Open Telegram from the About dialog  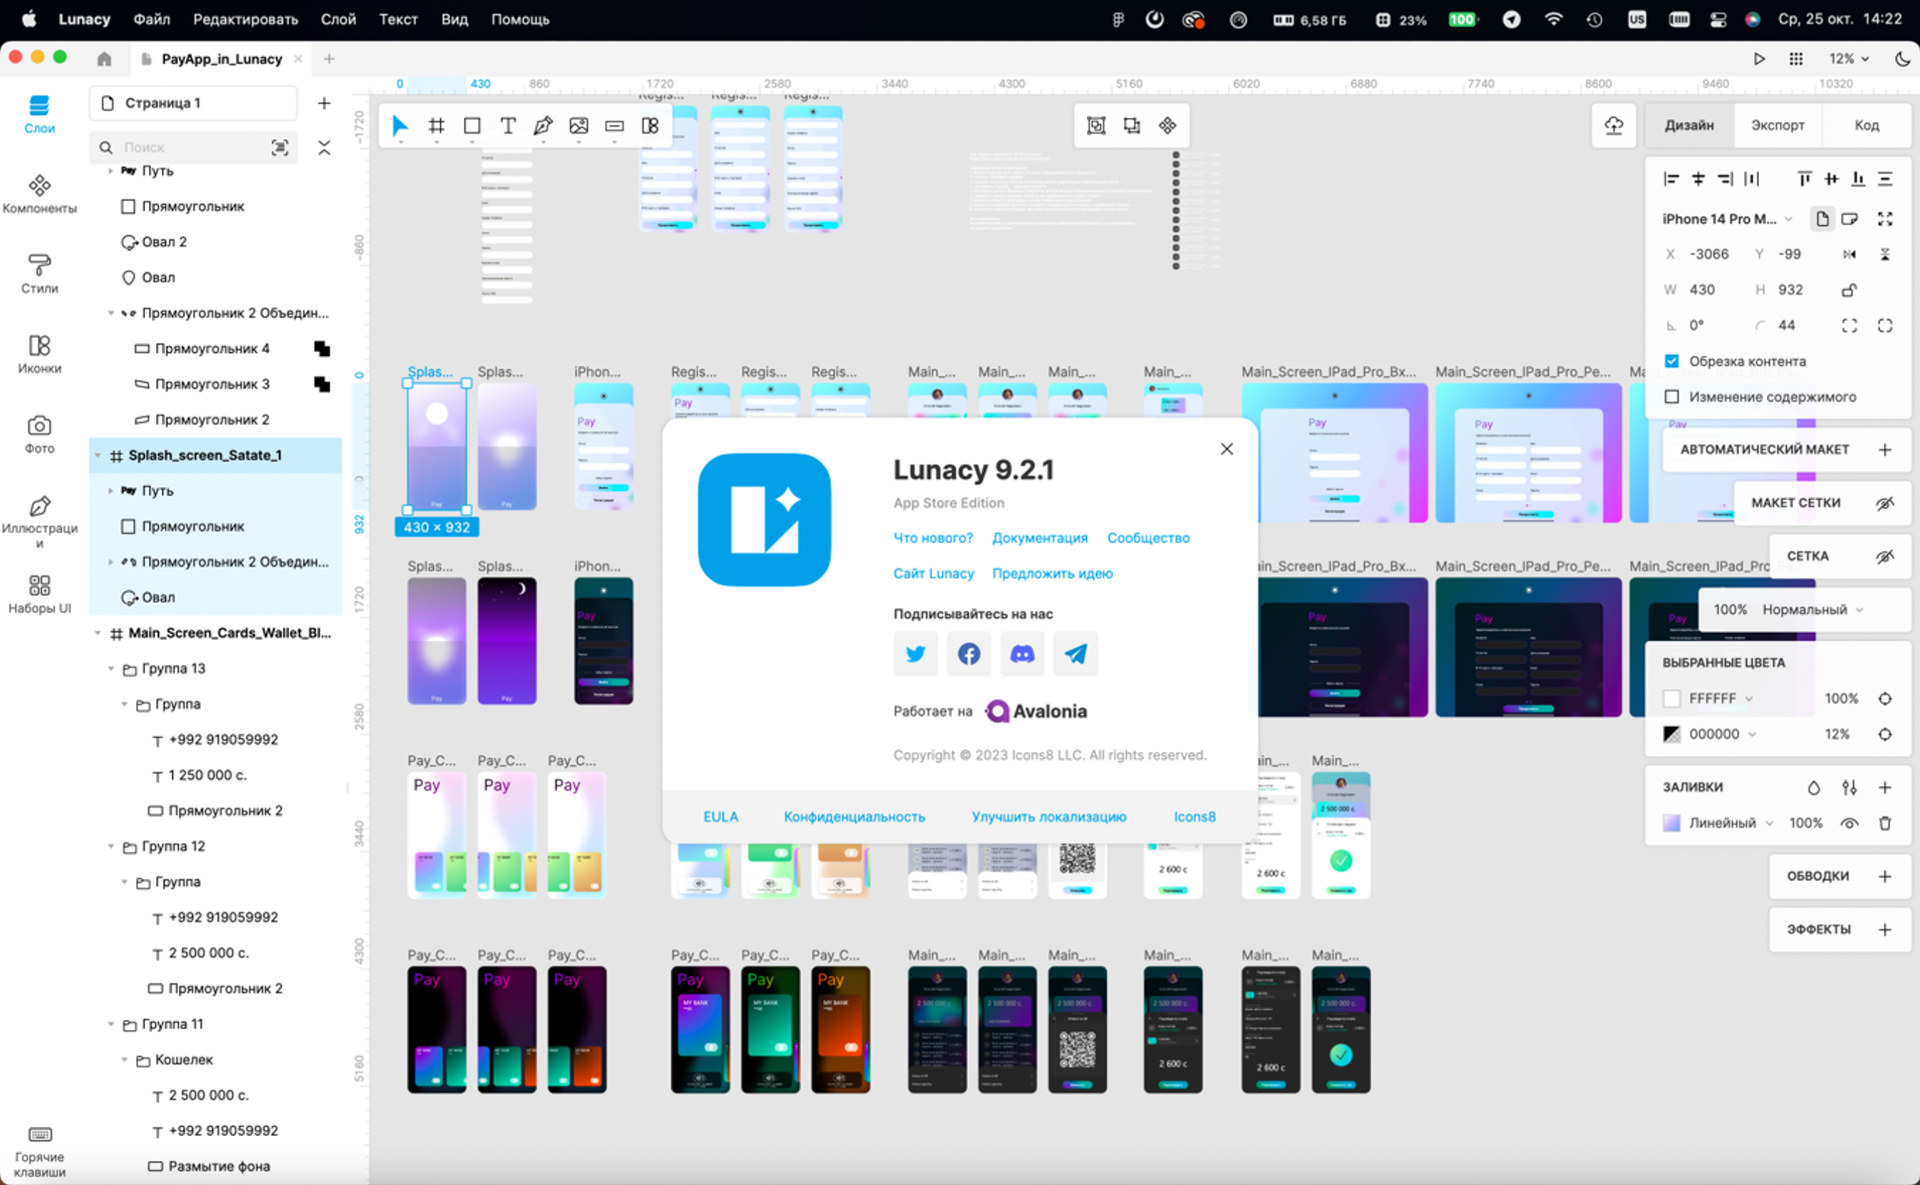click(1075, 654)
